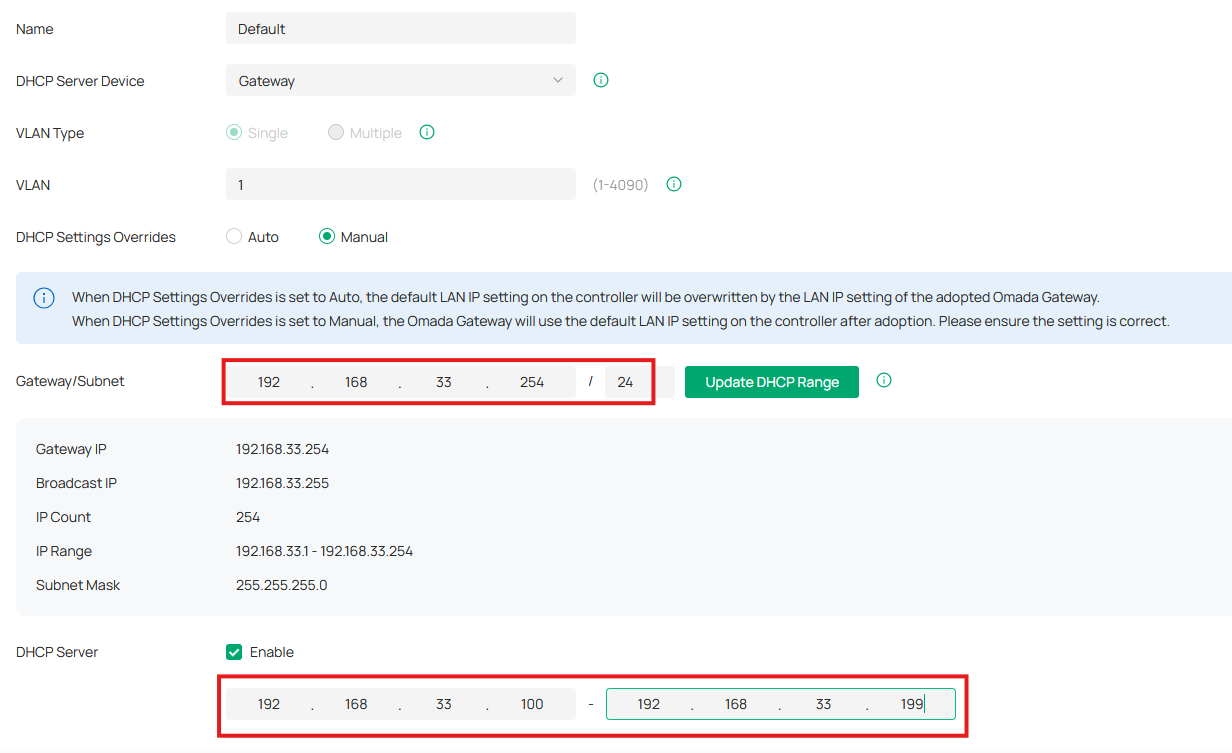
Task: Select the Single VLAN Type radio button
Action: coord(233,132)
